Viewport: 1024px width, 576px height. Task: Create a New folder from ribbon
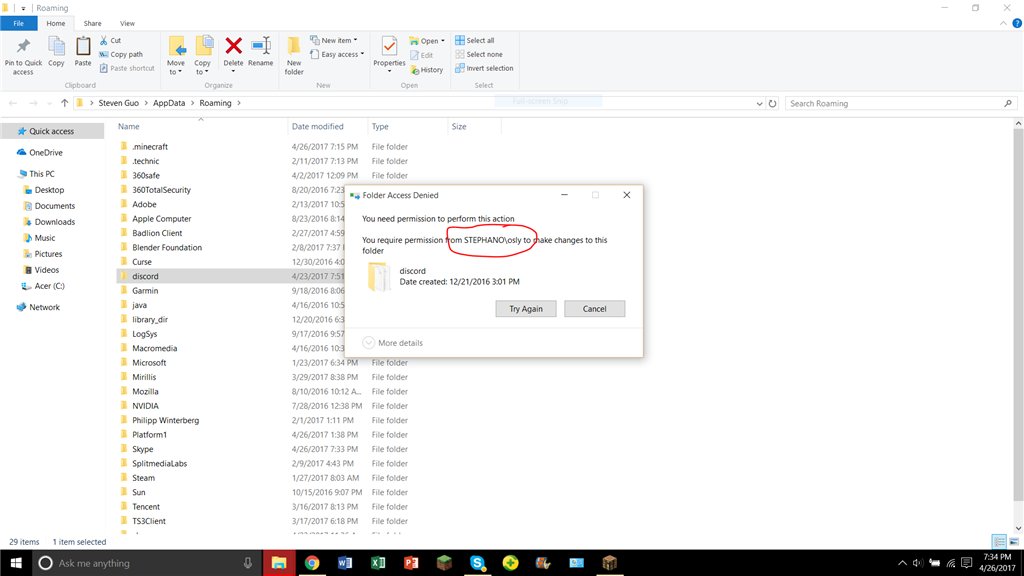[294, 56]
